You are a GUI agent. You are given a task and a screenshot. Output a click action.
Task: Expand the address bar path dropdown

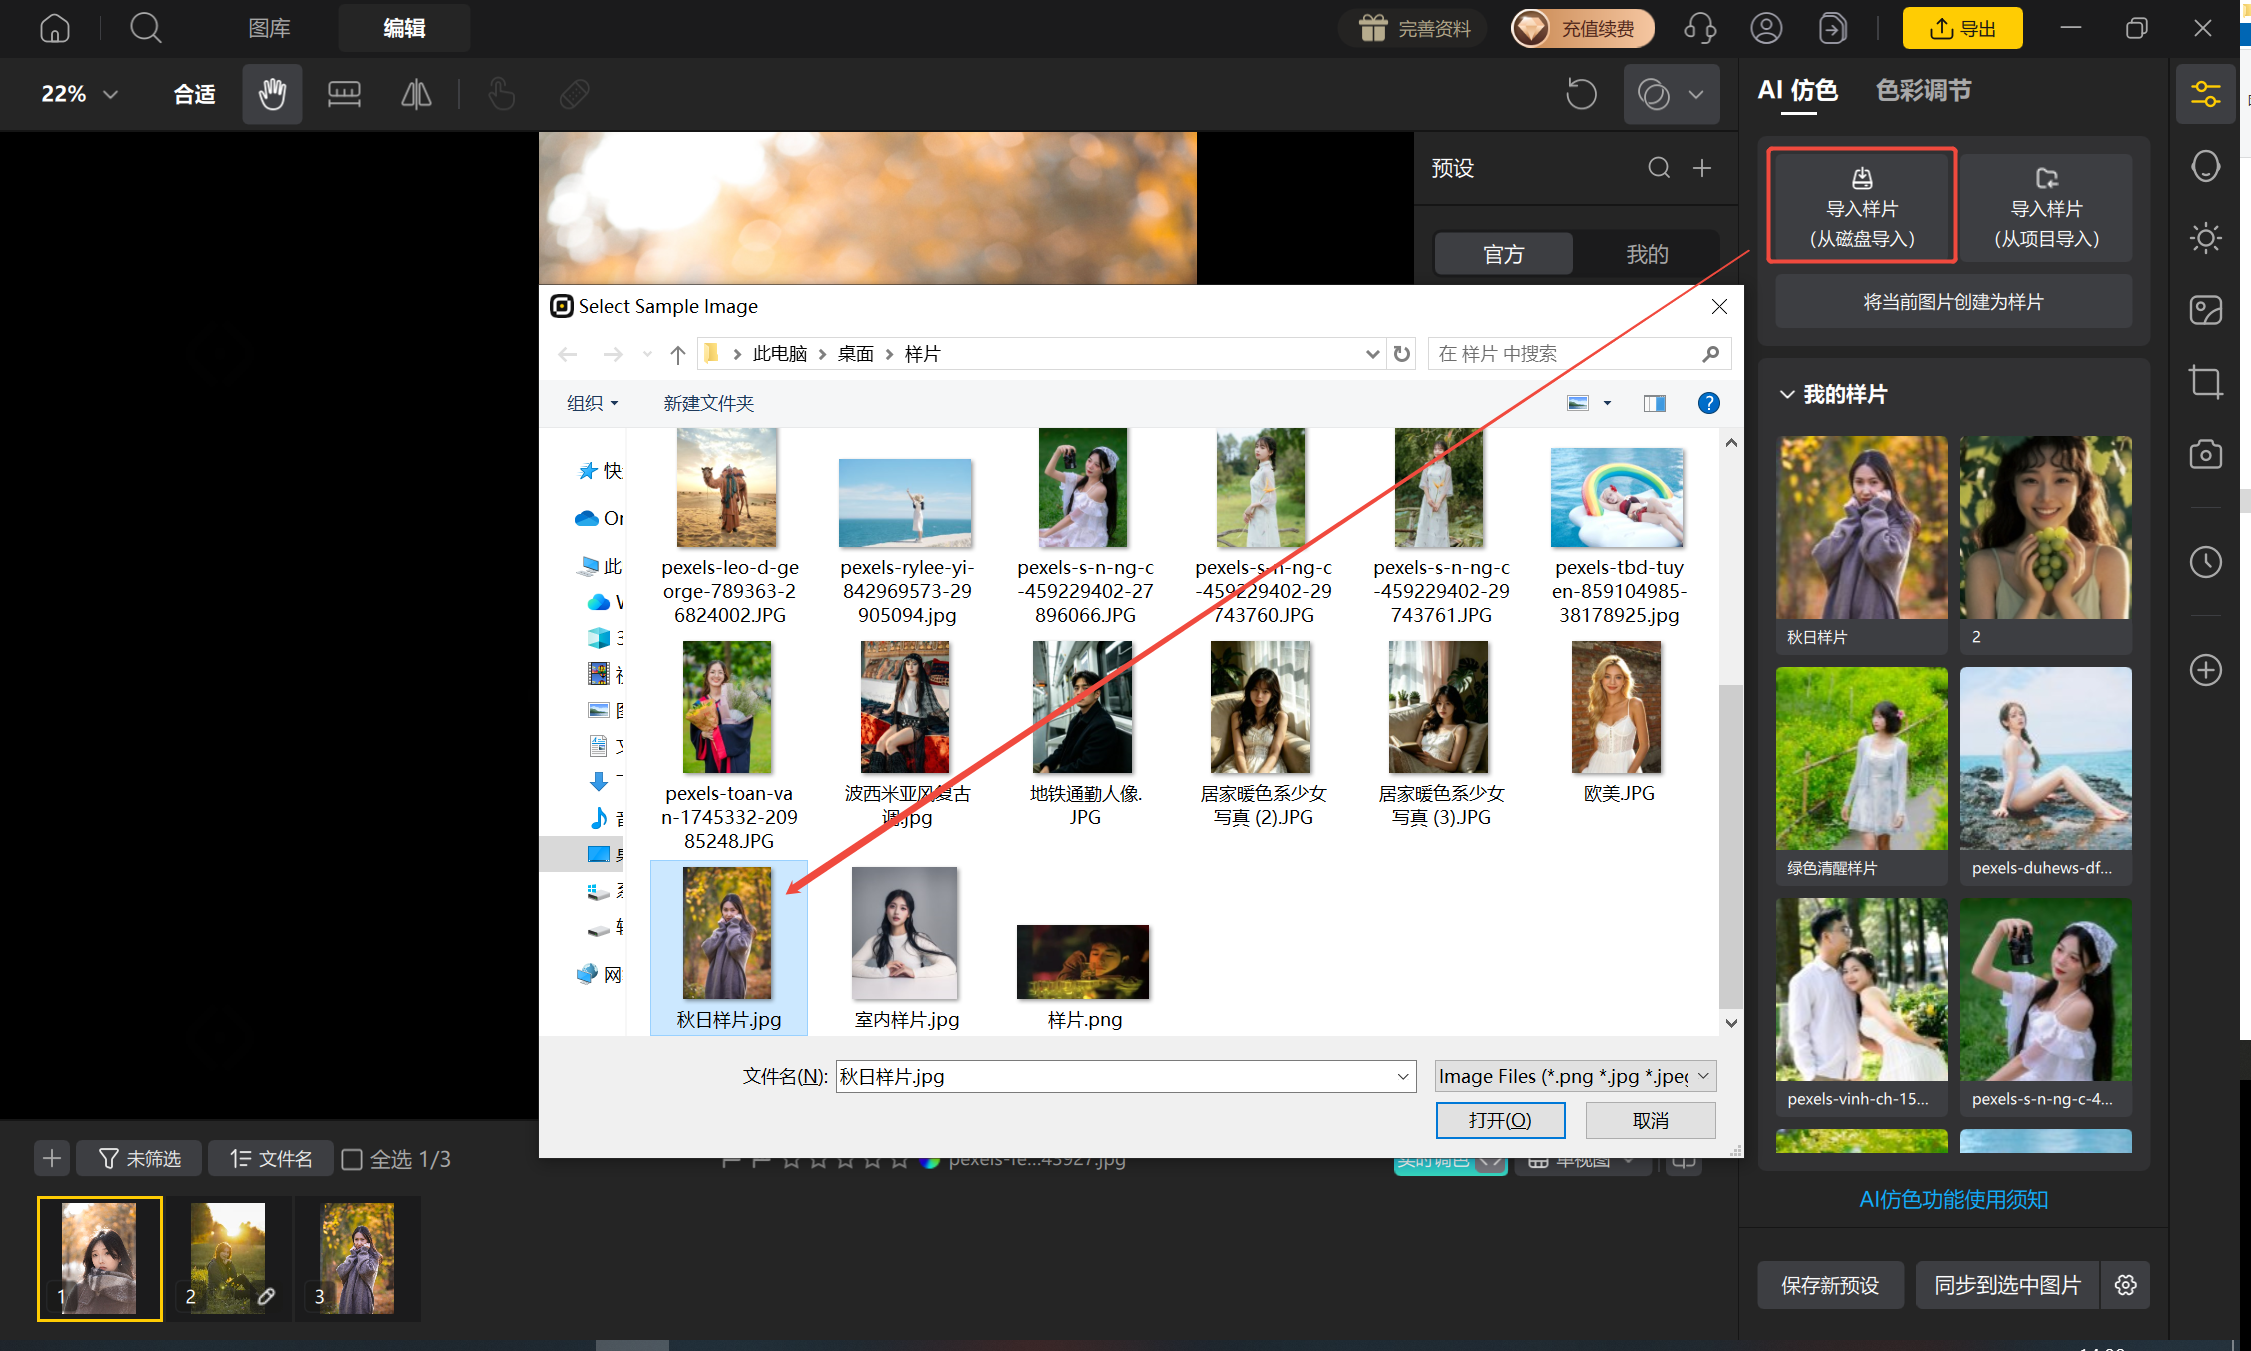[x=1372, y=354]
